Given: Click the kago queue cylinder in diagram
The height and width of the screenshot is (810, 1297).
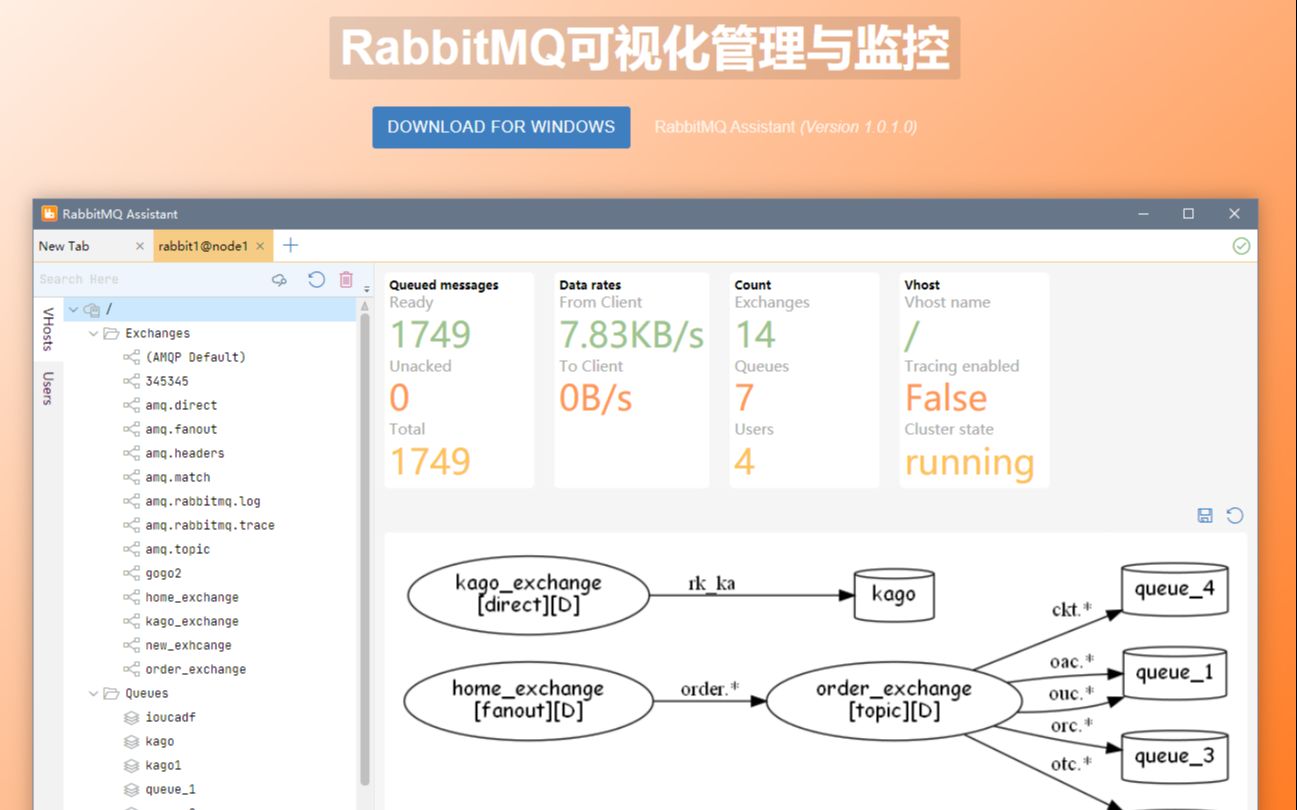Looking at the screenshot, I should [x=893, y=594].
